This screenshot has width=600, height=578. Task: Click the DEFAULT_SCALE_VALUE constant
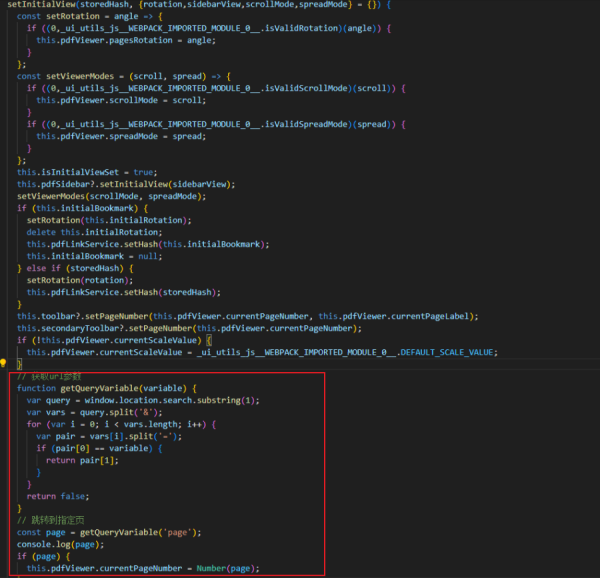point(447,352)
